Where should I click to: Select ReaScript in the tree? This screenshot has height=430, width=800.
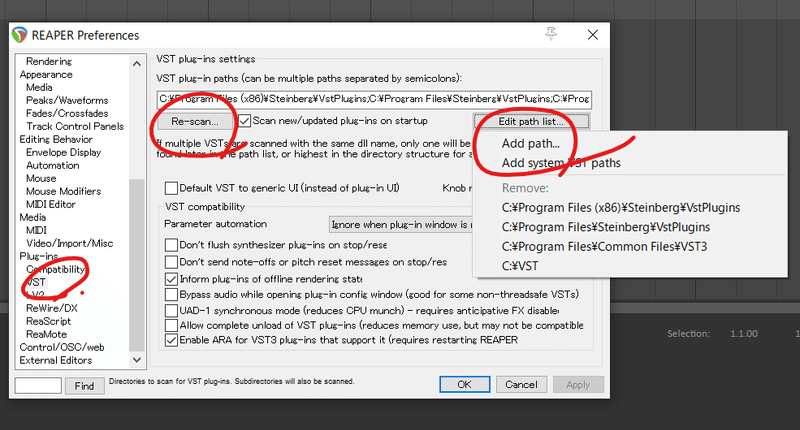48,321
